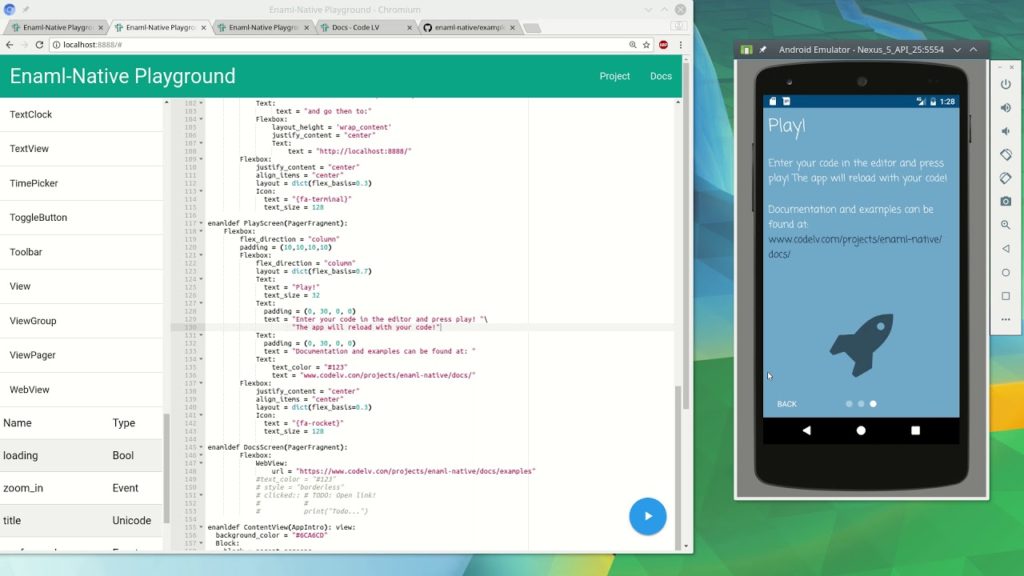
Task: Tap the rocket icon in the phone app
Action: pos(861,345)
